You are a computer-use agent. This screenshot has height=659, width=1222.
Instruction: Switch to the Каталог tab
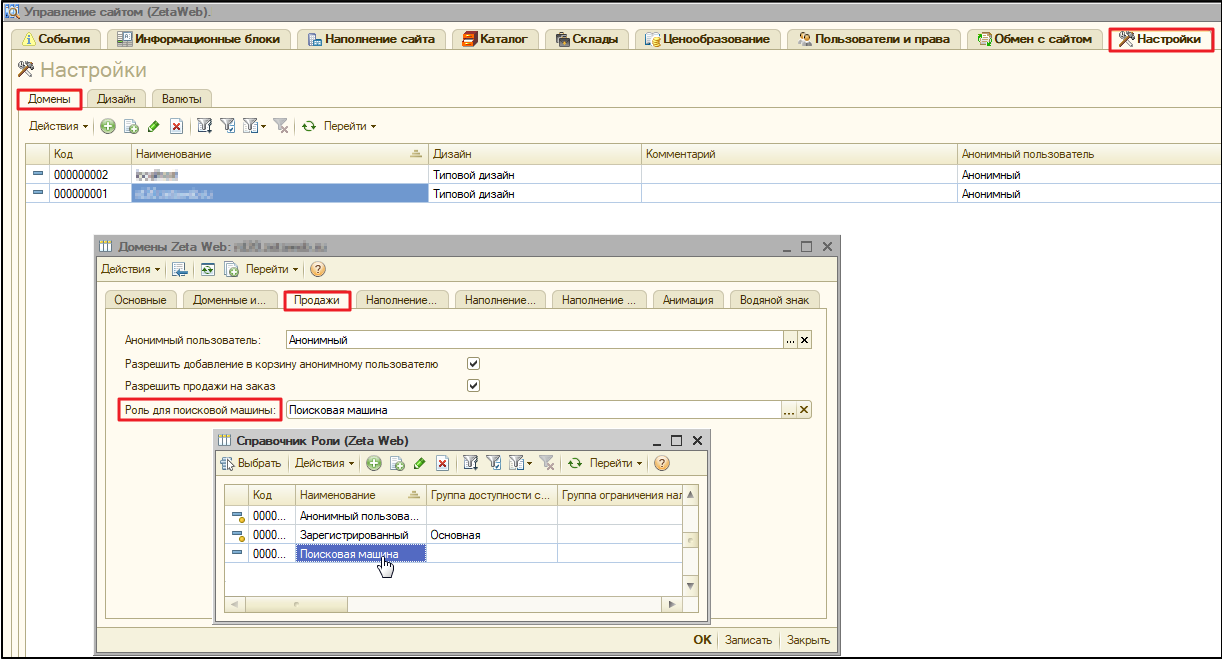495,39
